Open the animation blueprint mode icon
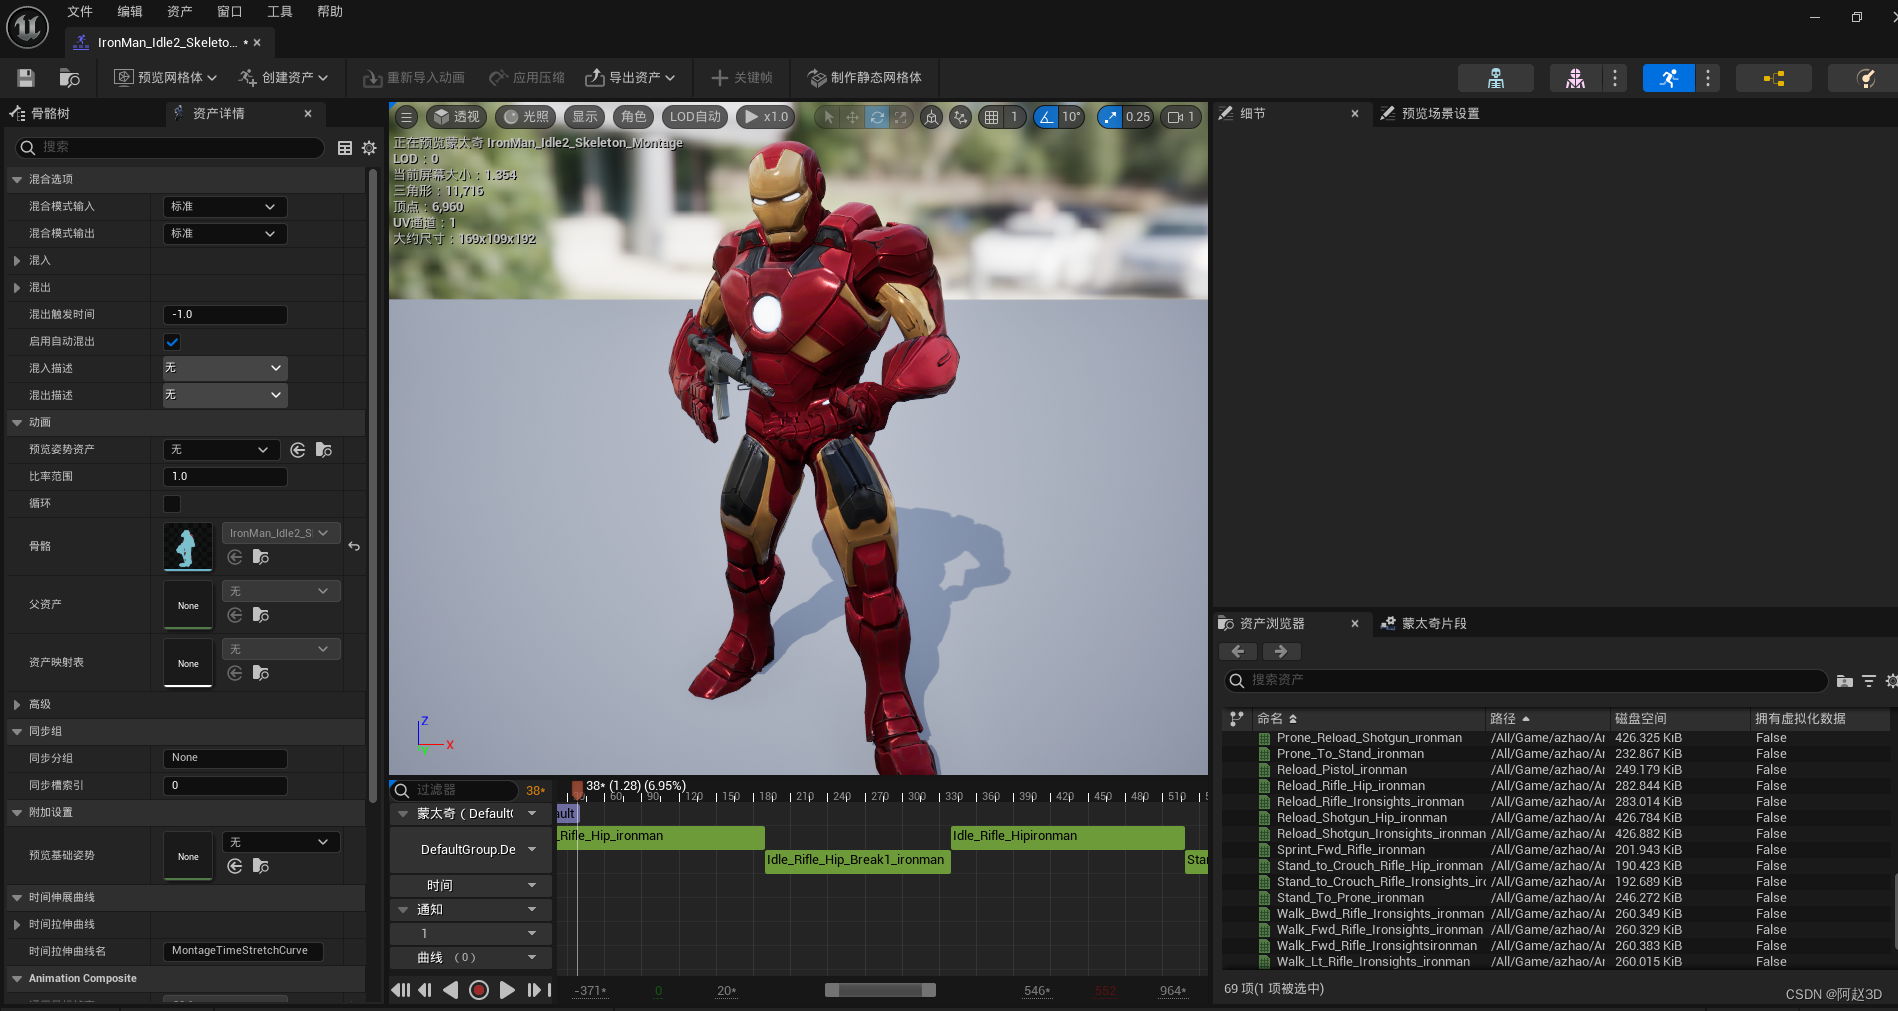This screenshot has height=1011, width=1898. (1773, 78)
